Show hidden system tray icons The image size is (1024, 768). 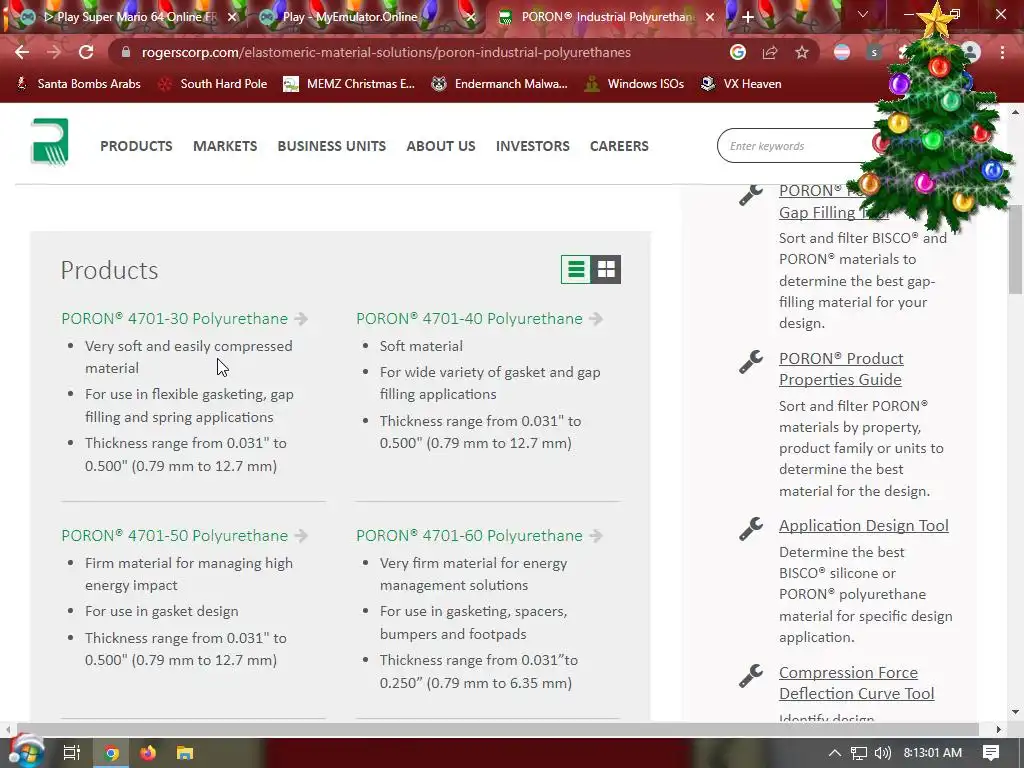click(x=834, y=753)
